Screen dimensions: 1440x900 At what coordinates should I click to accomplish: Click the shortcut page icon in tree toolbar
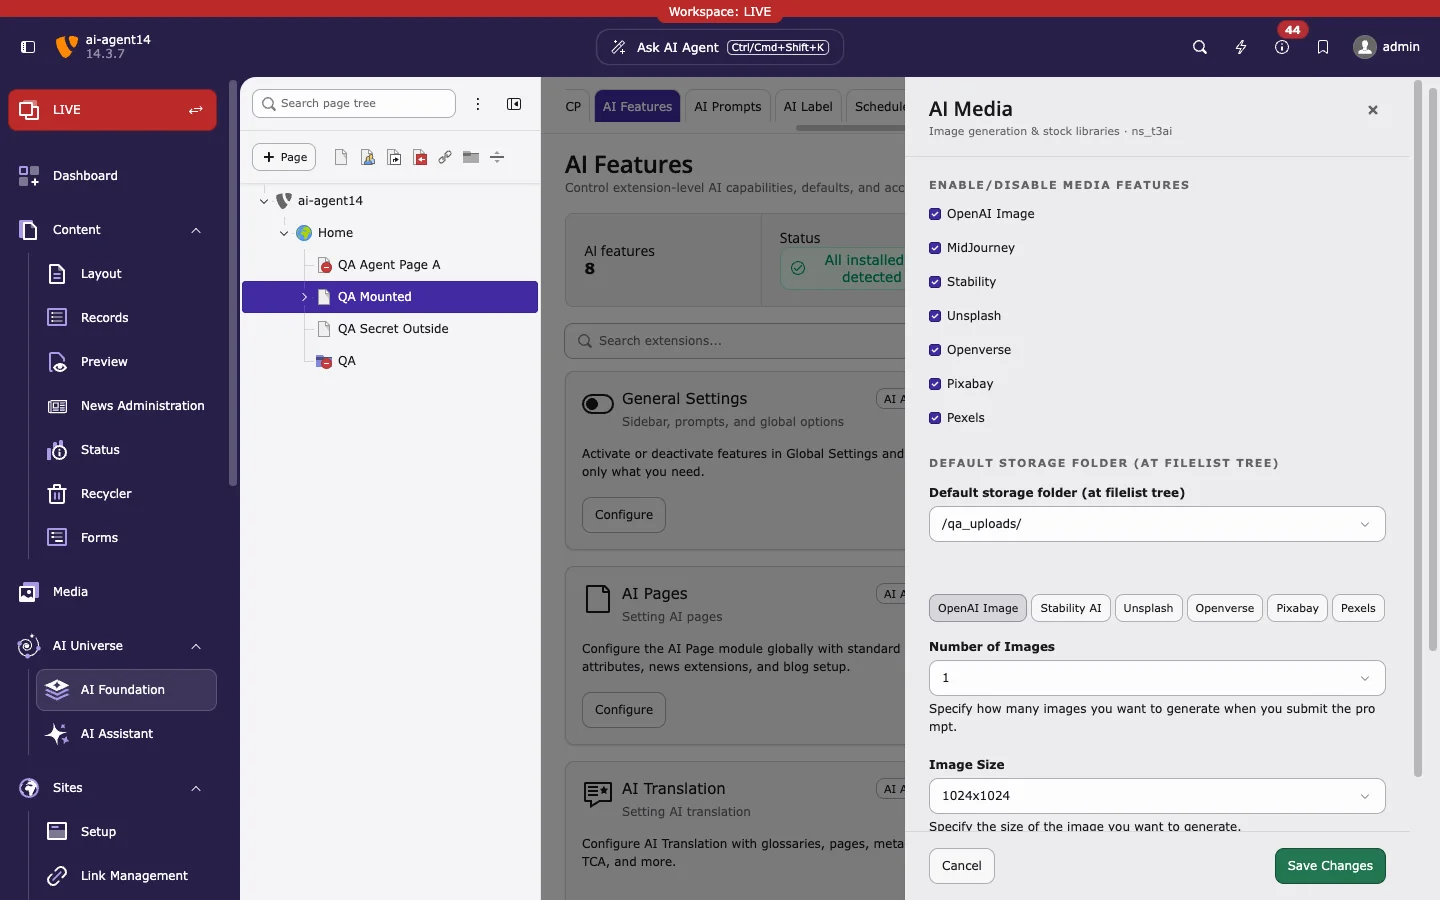pos(394,157)
